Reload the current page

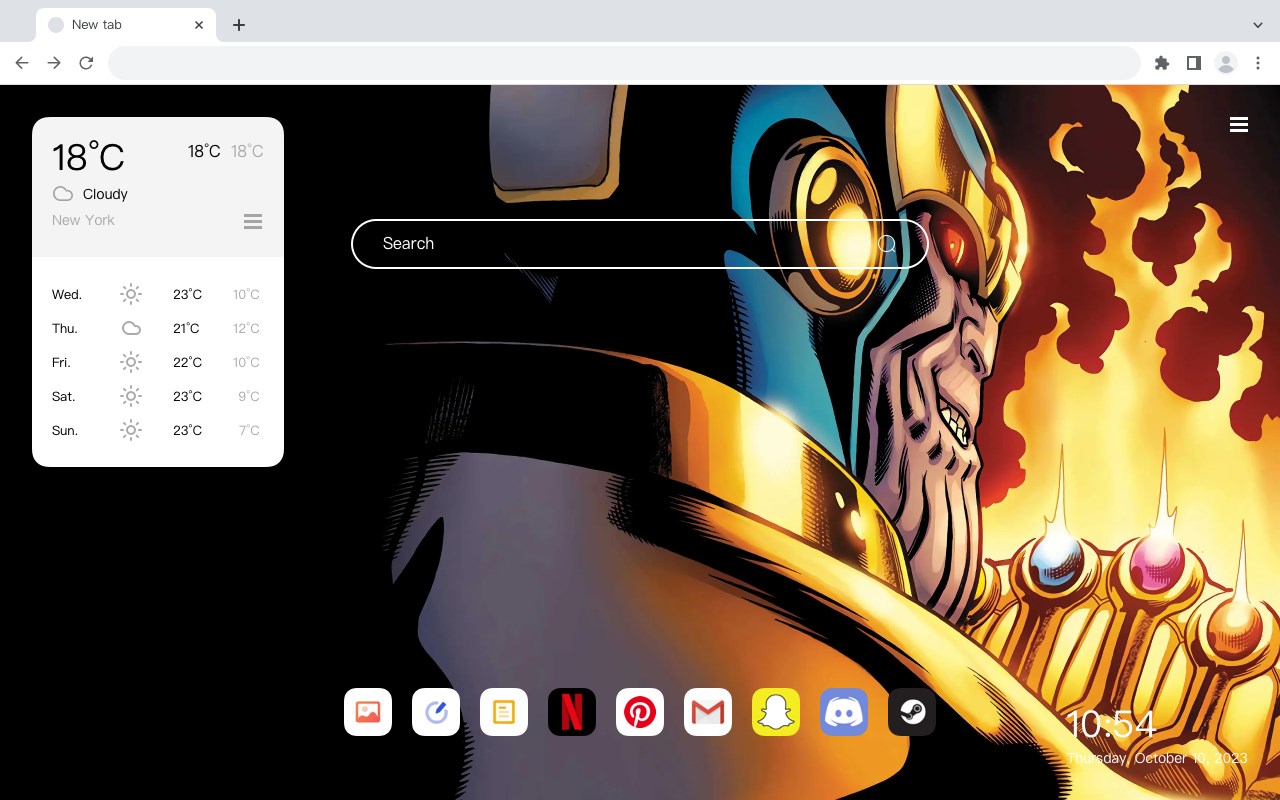[x=86, y=63]
